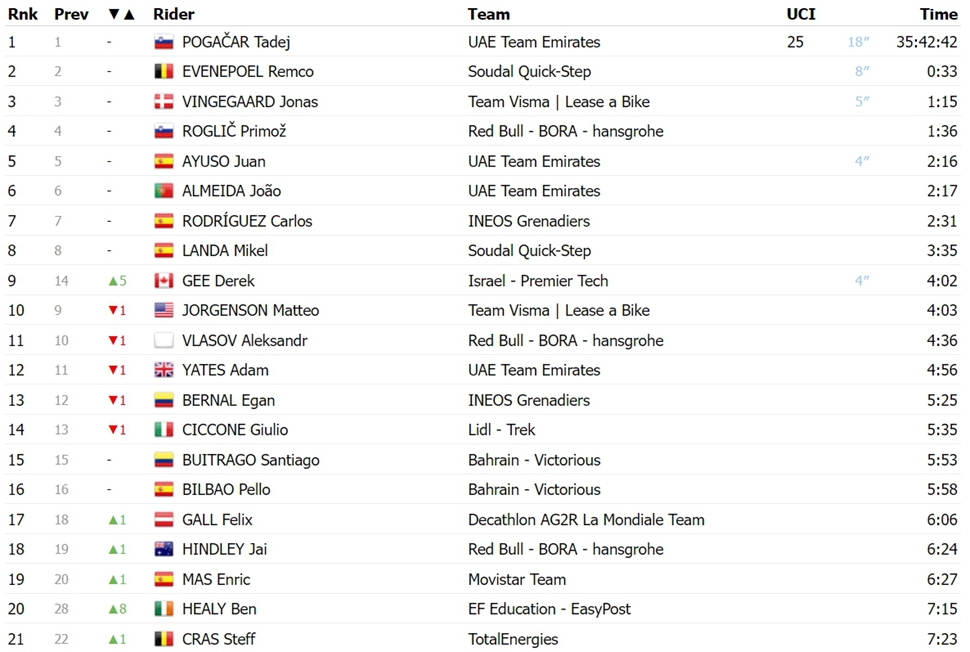Open the Lidl - Trek team link
The width and height of the screenshot is (970, 652).
pyautogui.click(x=501, y=430)
